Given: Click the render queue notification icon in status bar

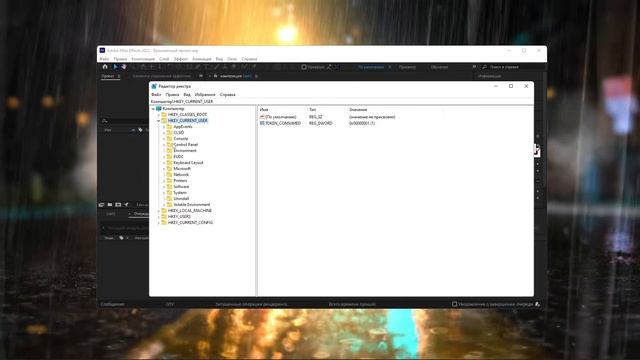Looking at the screenshot, I should pos(538,304).
